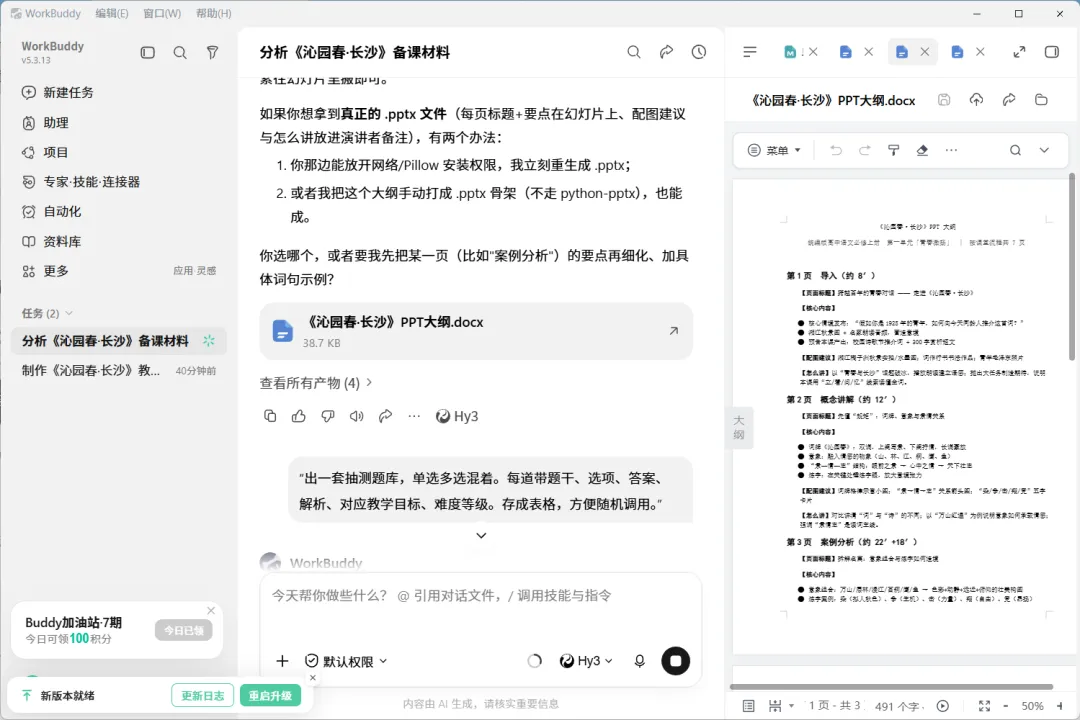Click the 更新日志 button
This screenshot has width=1080, height=720.
coord(202,696)
